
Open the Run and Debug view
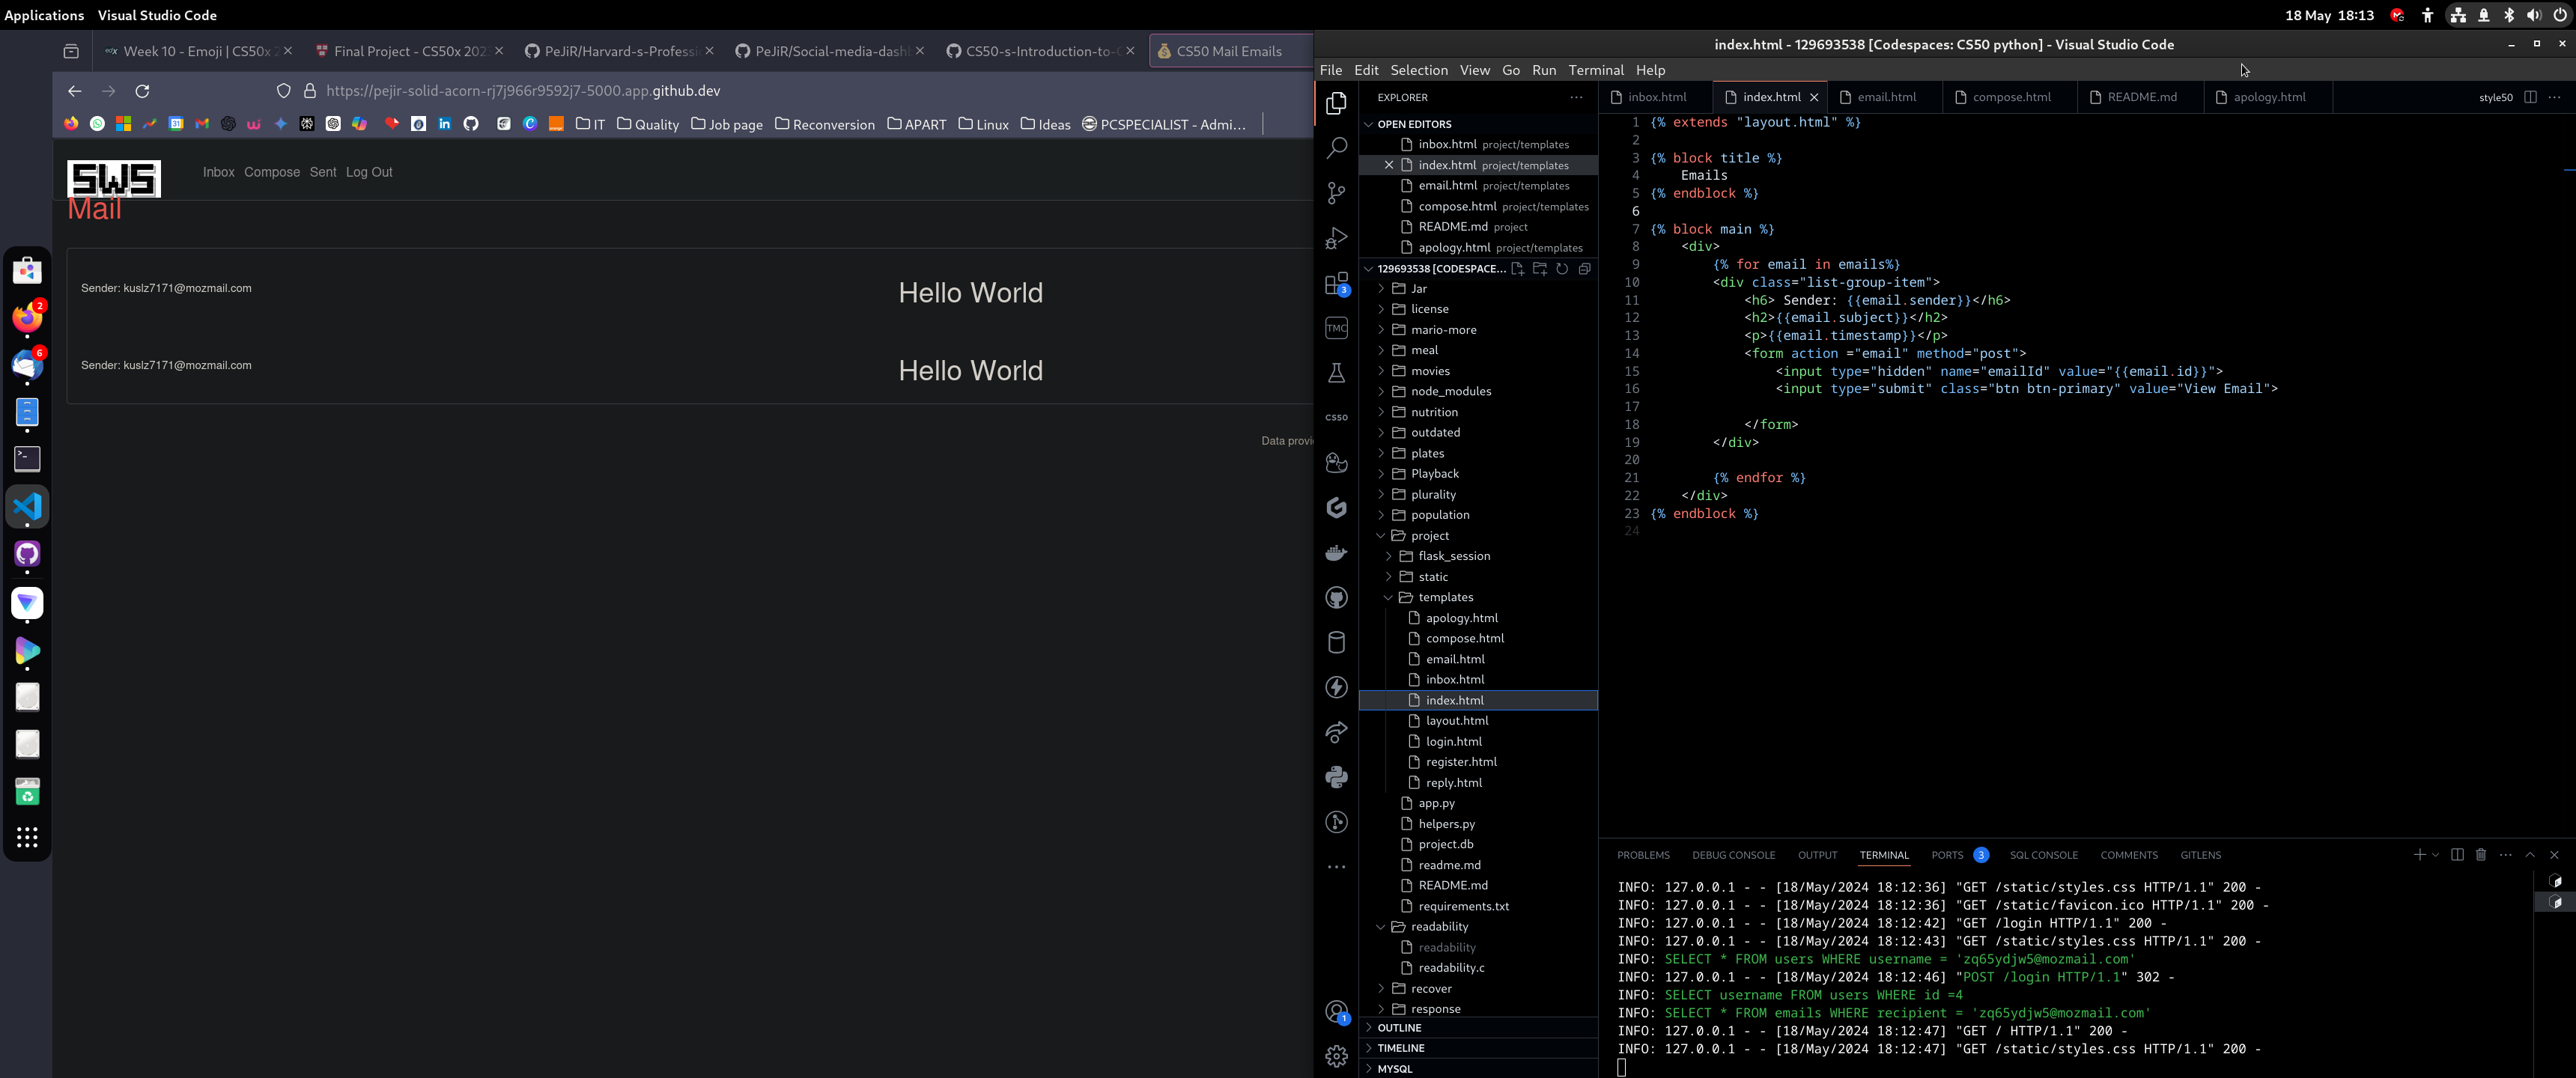pyautogui.click(x=1336, y=238)
